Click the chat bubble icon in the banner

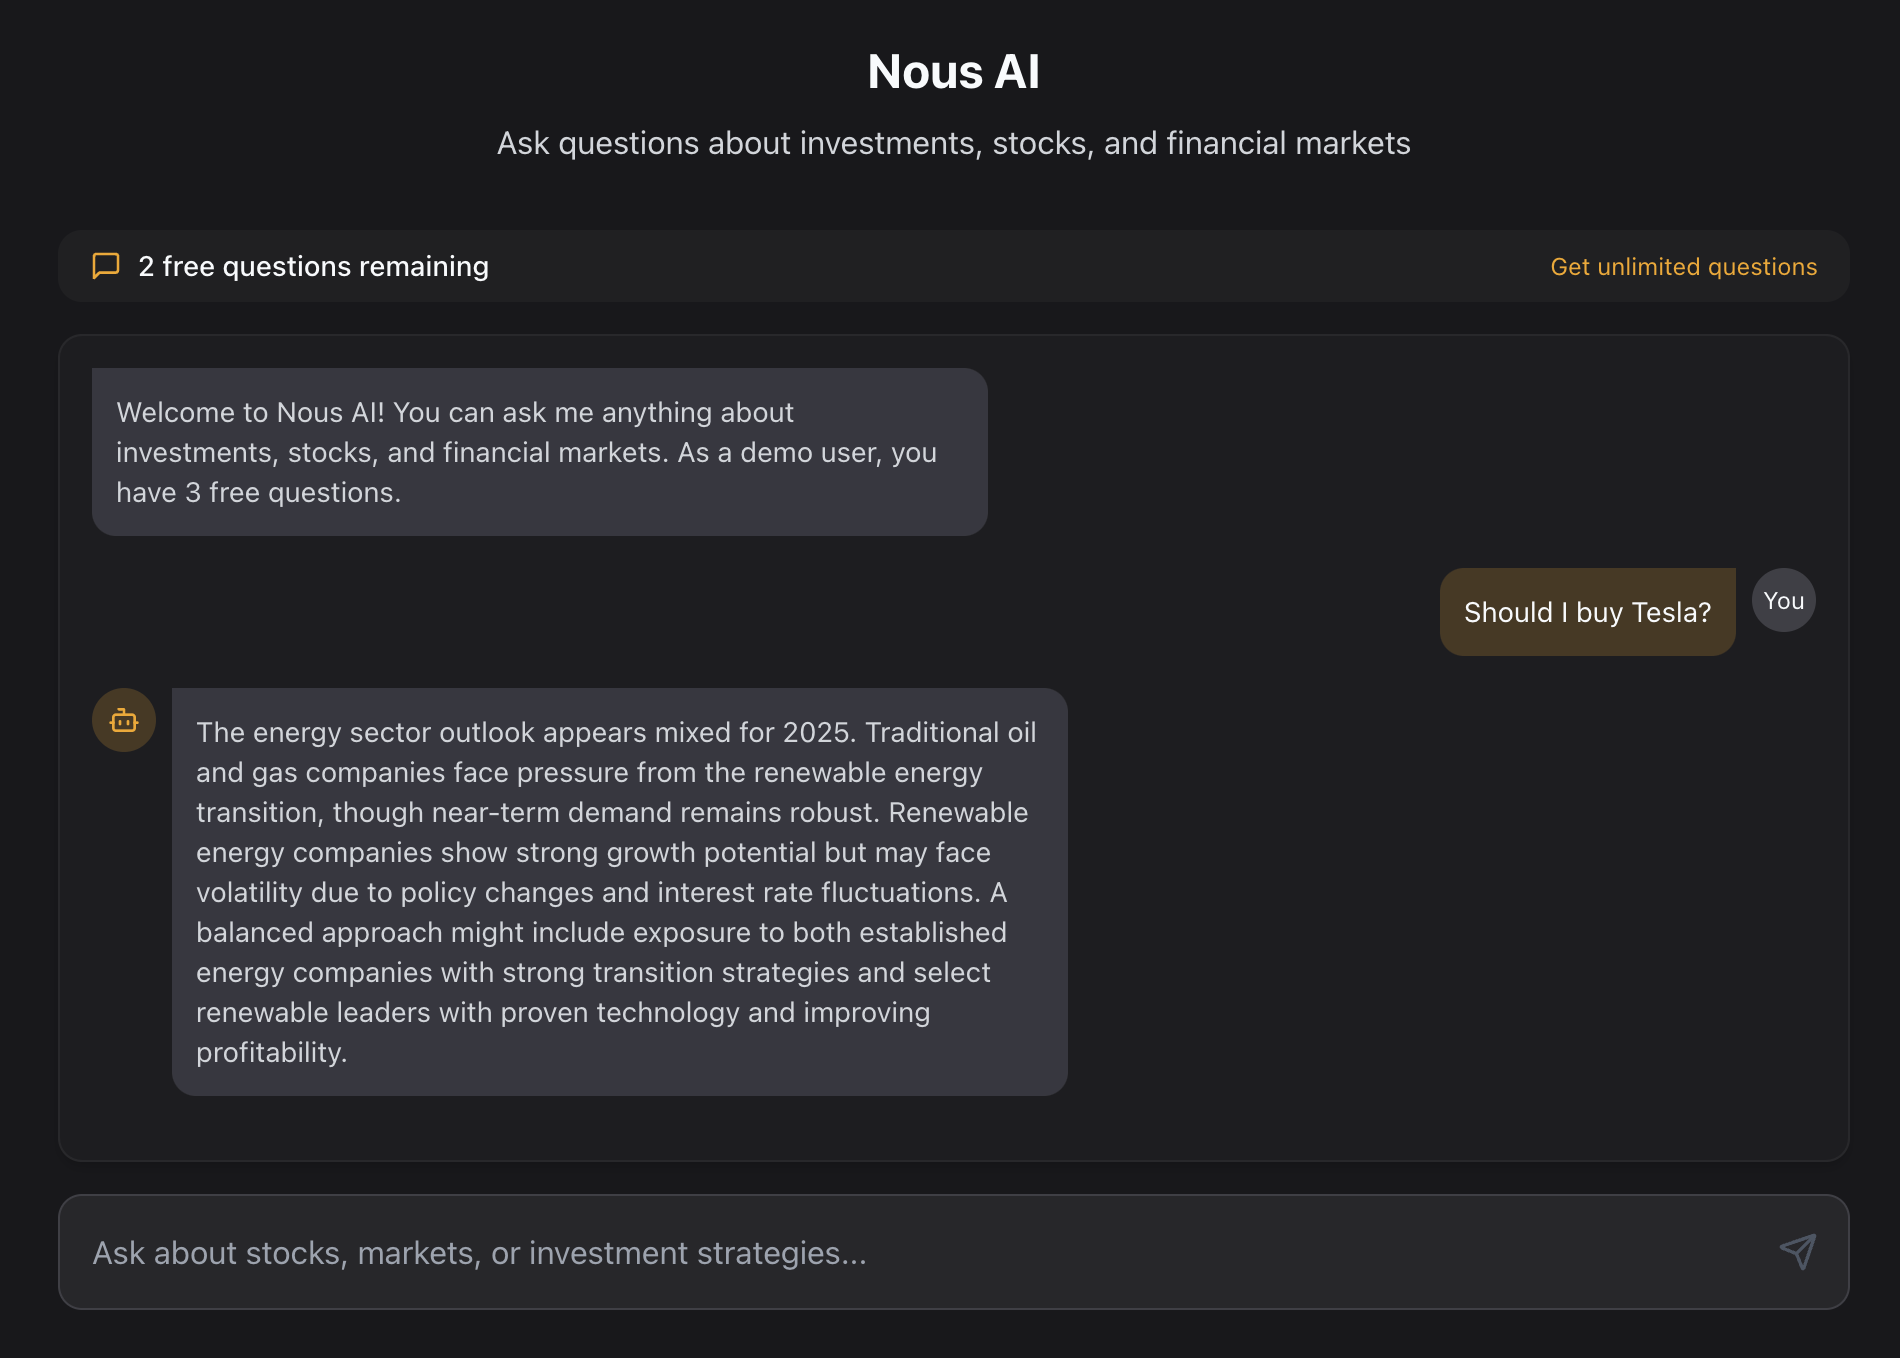(106, 266)
